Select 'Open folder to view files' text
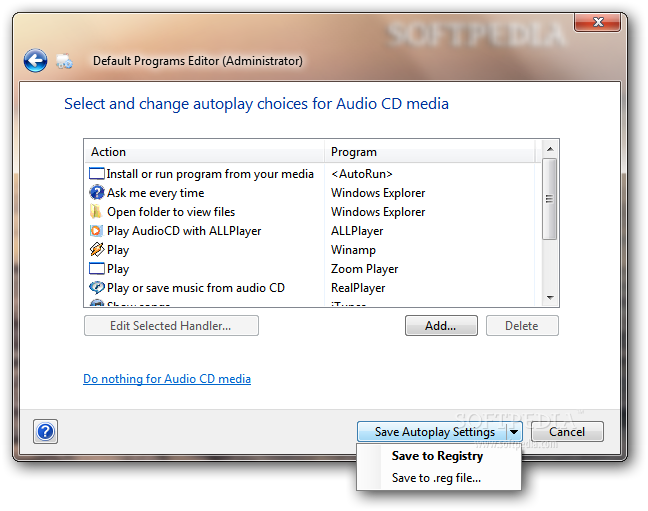The height and width of the screenshot is (511, 648). click(x=171, y=212)
